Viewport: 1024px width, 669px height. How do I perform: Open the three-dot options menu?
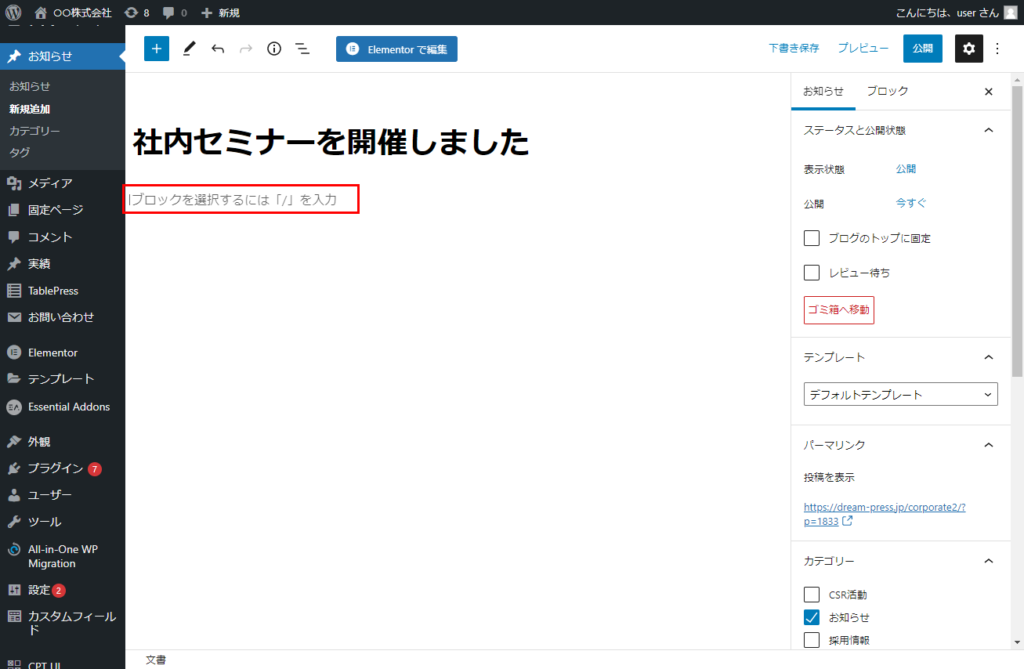996,48
